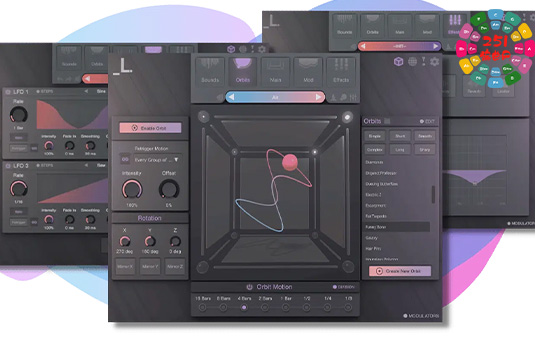Toggle the Mirror Z button
Image resolution: width=535 pixels, height=363 pixels.
coord(175,266)
